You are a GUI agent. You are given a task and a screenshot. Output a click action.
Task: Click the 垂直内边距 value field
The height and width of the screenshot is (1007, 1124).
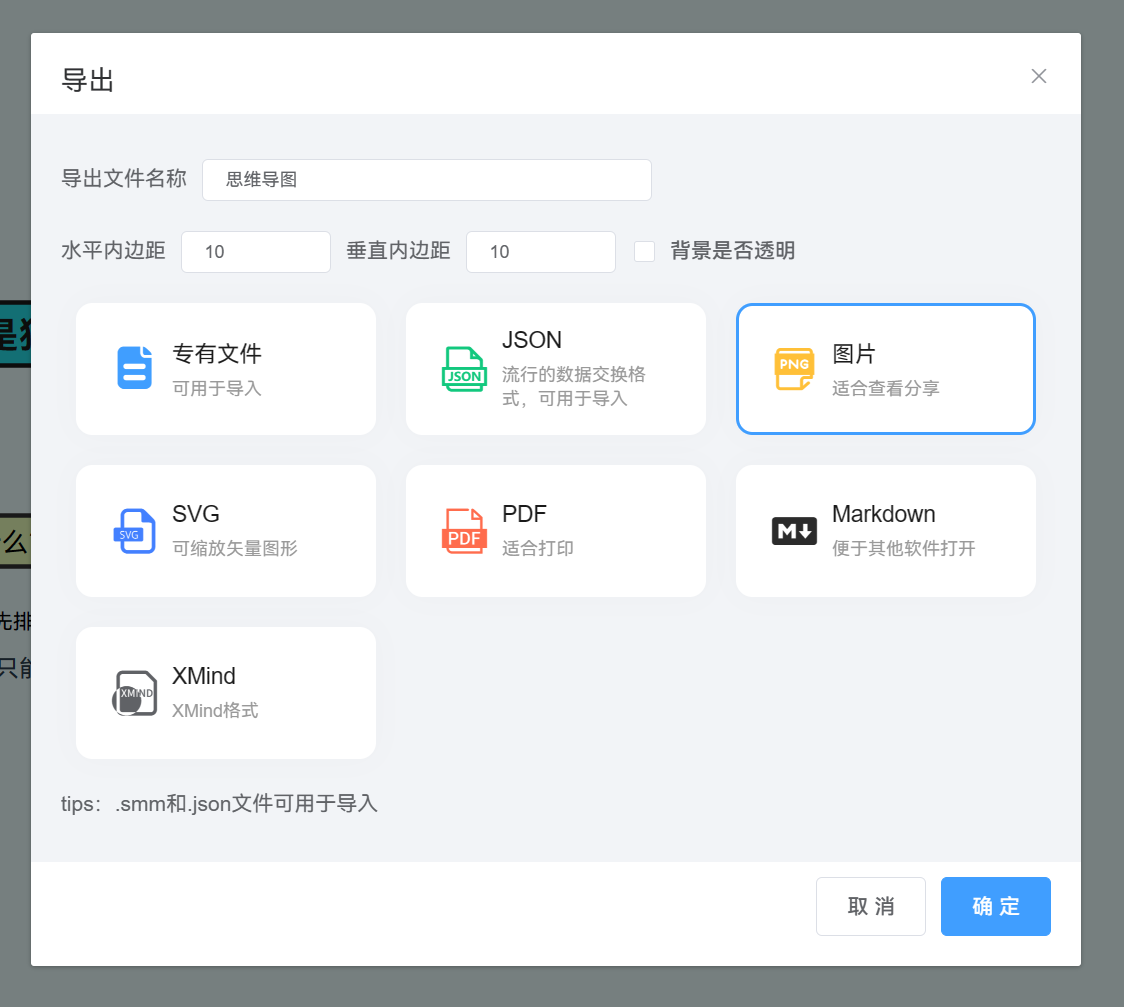541,252
